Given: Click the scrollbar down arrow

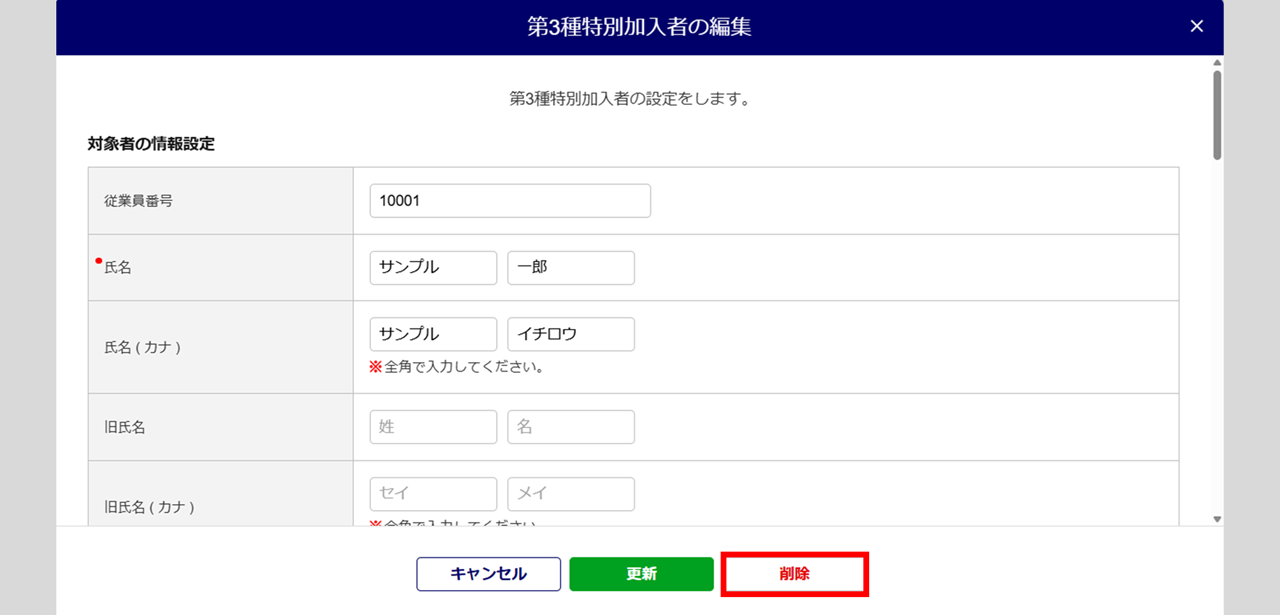Looking at the screenshot, I should 1217,519.
